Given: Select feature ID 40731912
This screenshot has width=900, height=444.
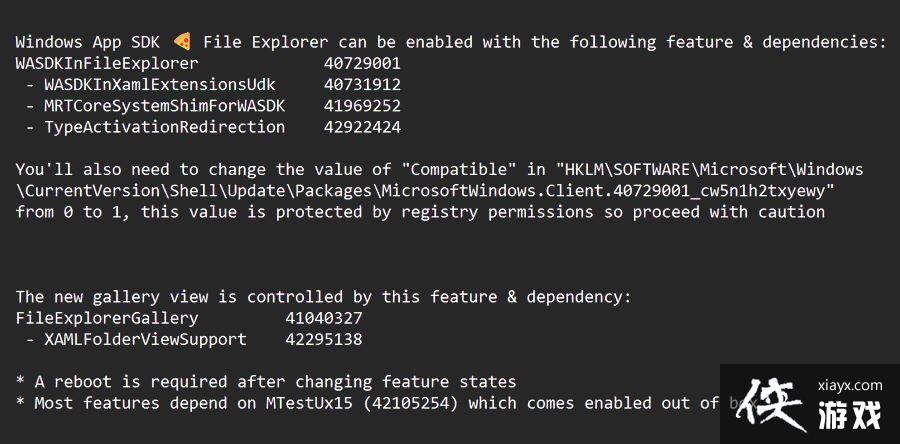Looking at the screenshot, I should (362, 84).
